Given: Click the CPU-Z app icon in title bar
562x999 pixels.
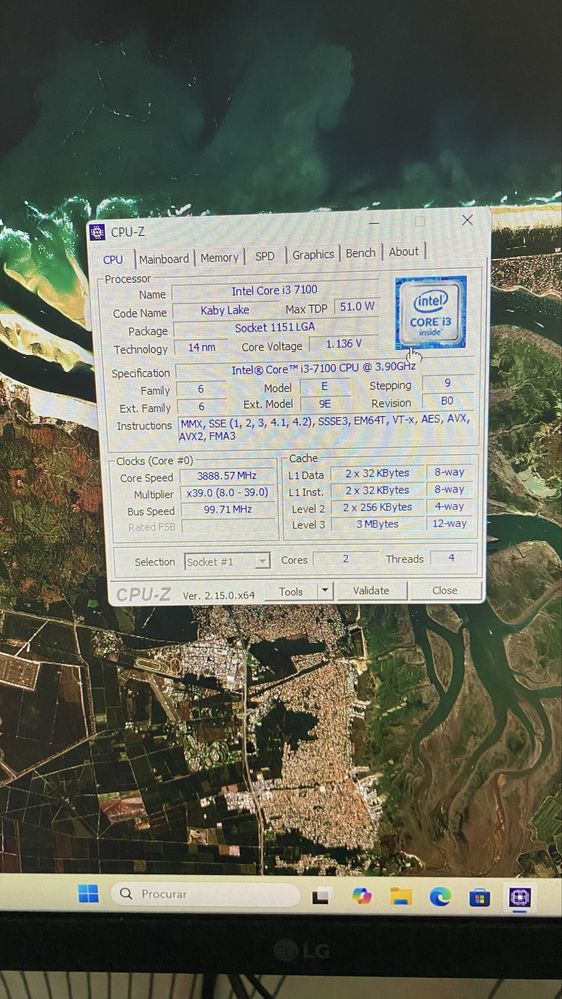Looking at the screenshot, I should pos(97,232).
